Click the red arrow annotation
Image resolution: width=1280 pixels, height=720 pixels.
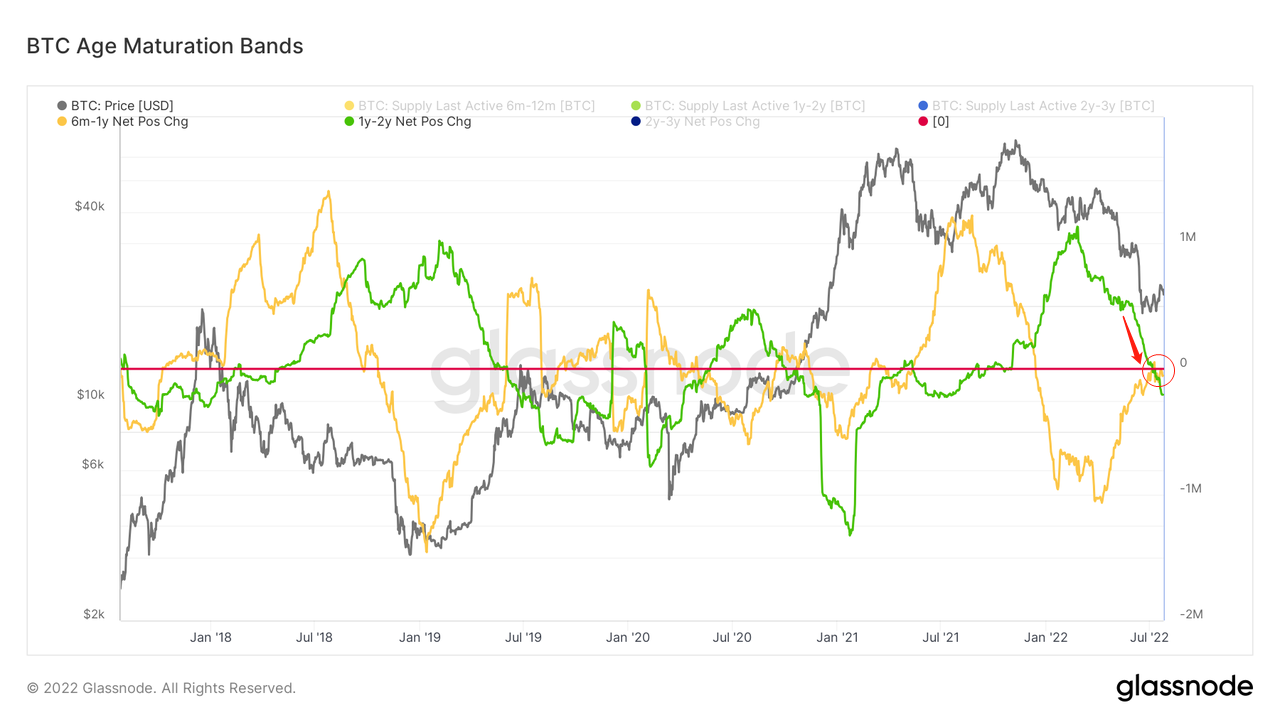coord(1132,339)
